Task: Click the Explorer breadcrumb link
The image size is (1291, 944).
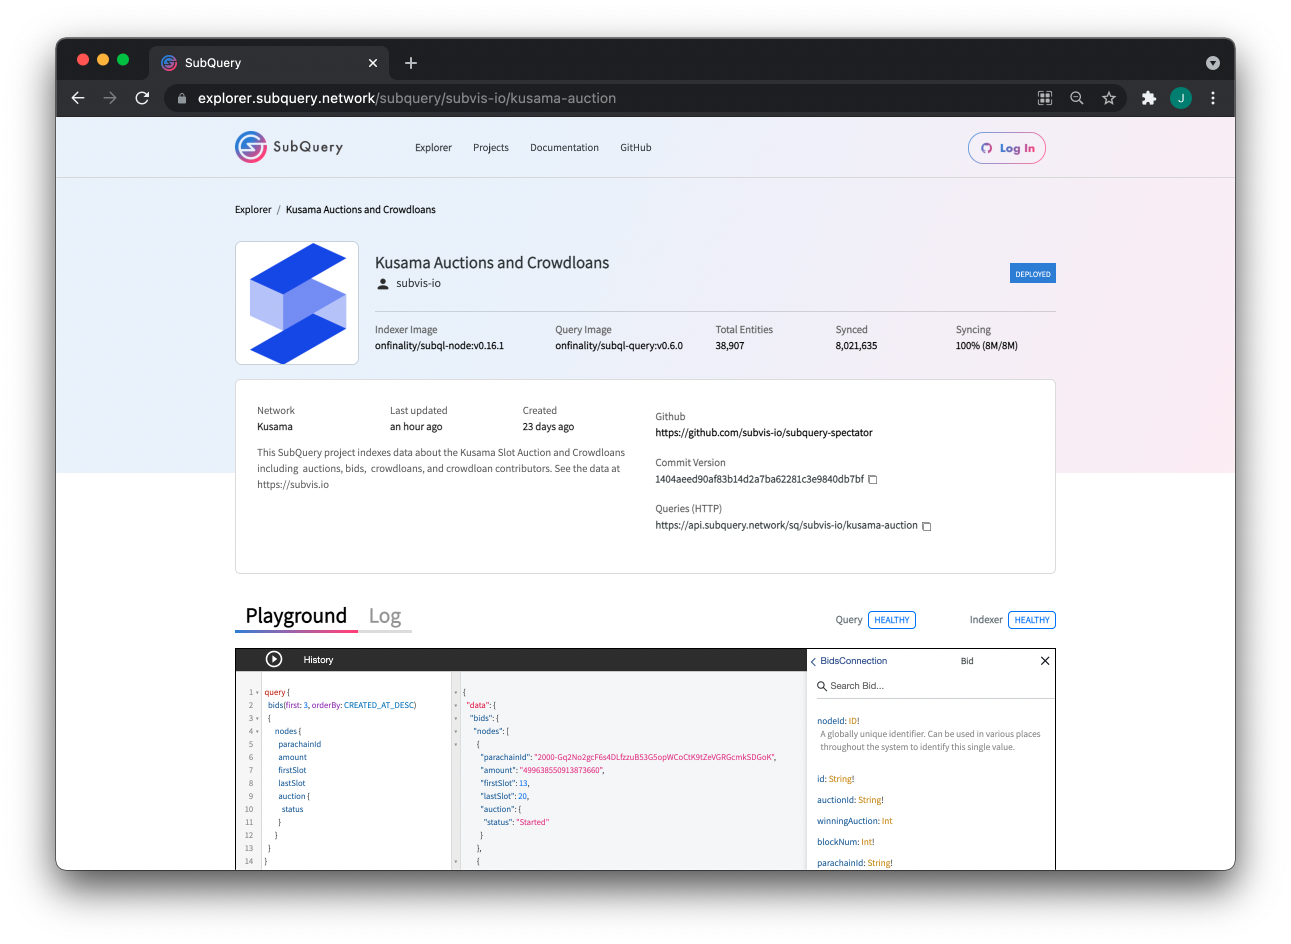Action: pos(253,210)
